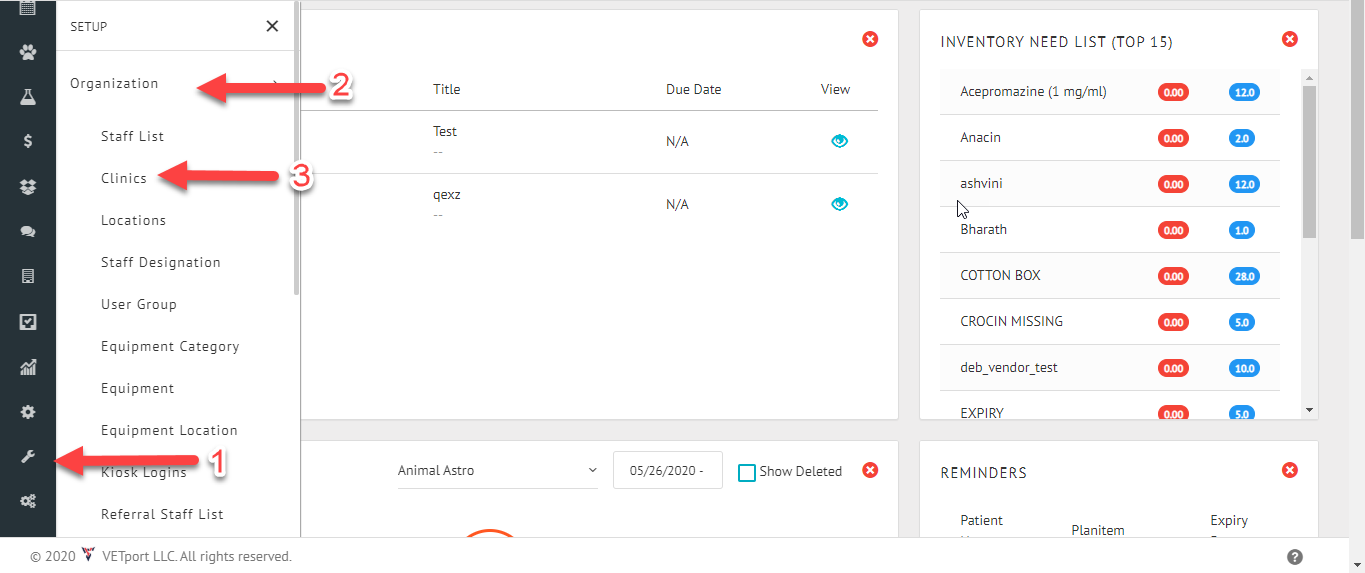Click the CROCIN MISSING inventory item
Image resolution: width=1365 pixels, height=573 pixels.
pyautogui.click(x=1011, y=321)
